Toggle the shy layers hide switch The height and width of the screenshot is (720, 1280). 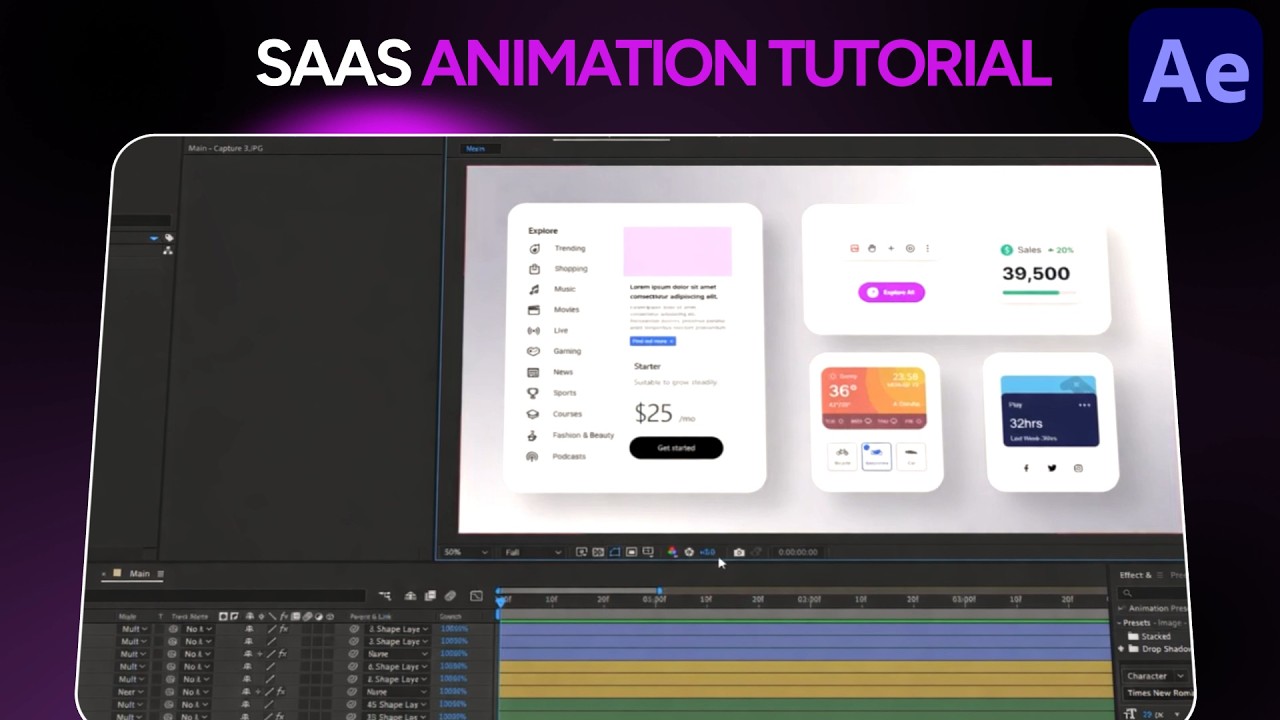[x=410, y=596]
